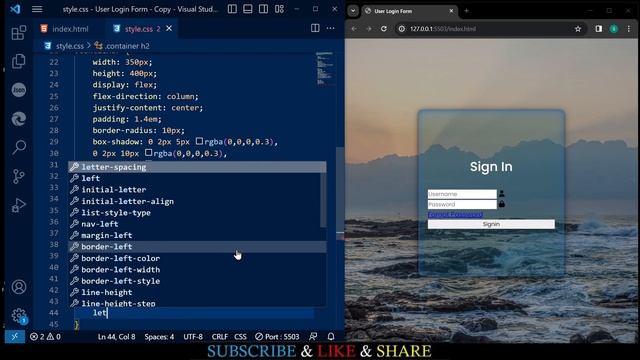Viewport: 640px width, 360px height.
Task: Choose border-left-width suggestion
Action: point(194,269)
